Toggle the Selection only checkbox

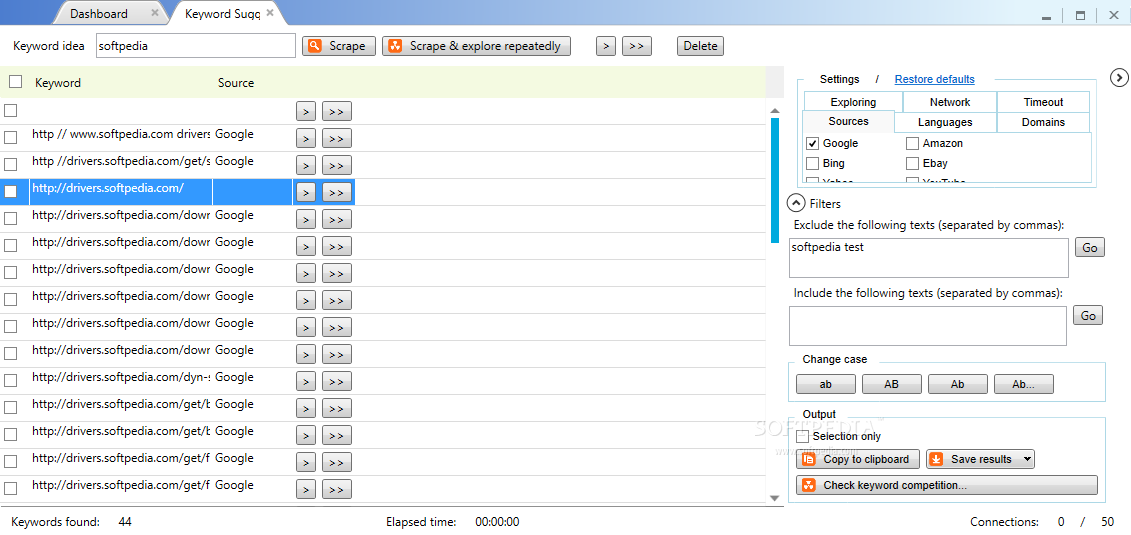pyautogui.click(x=802, y=436)
